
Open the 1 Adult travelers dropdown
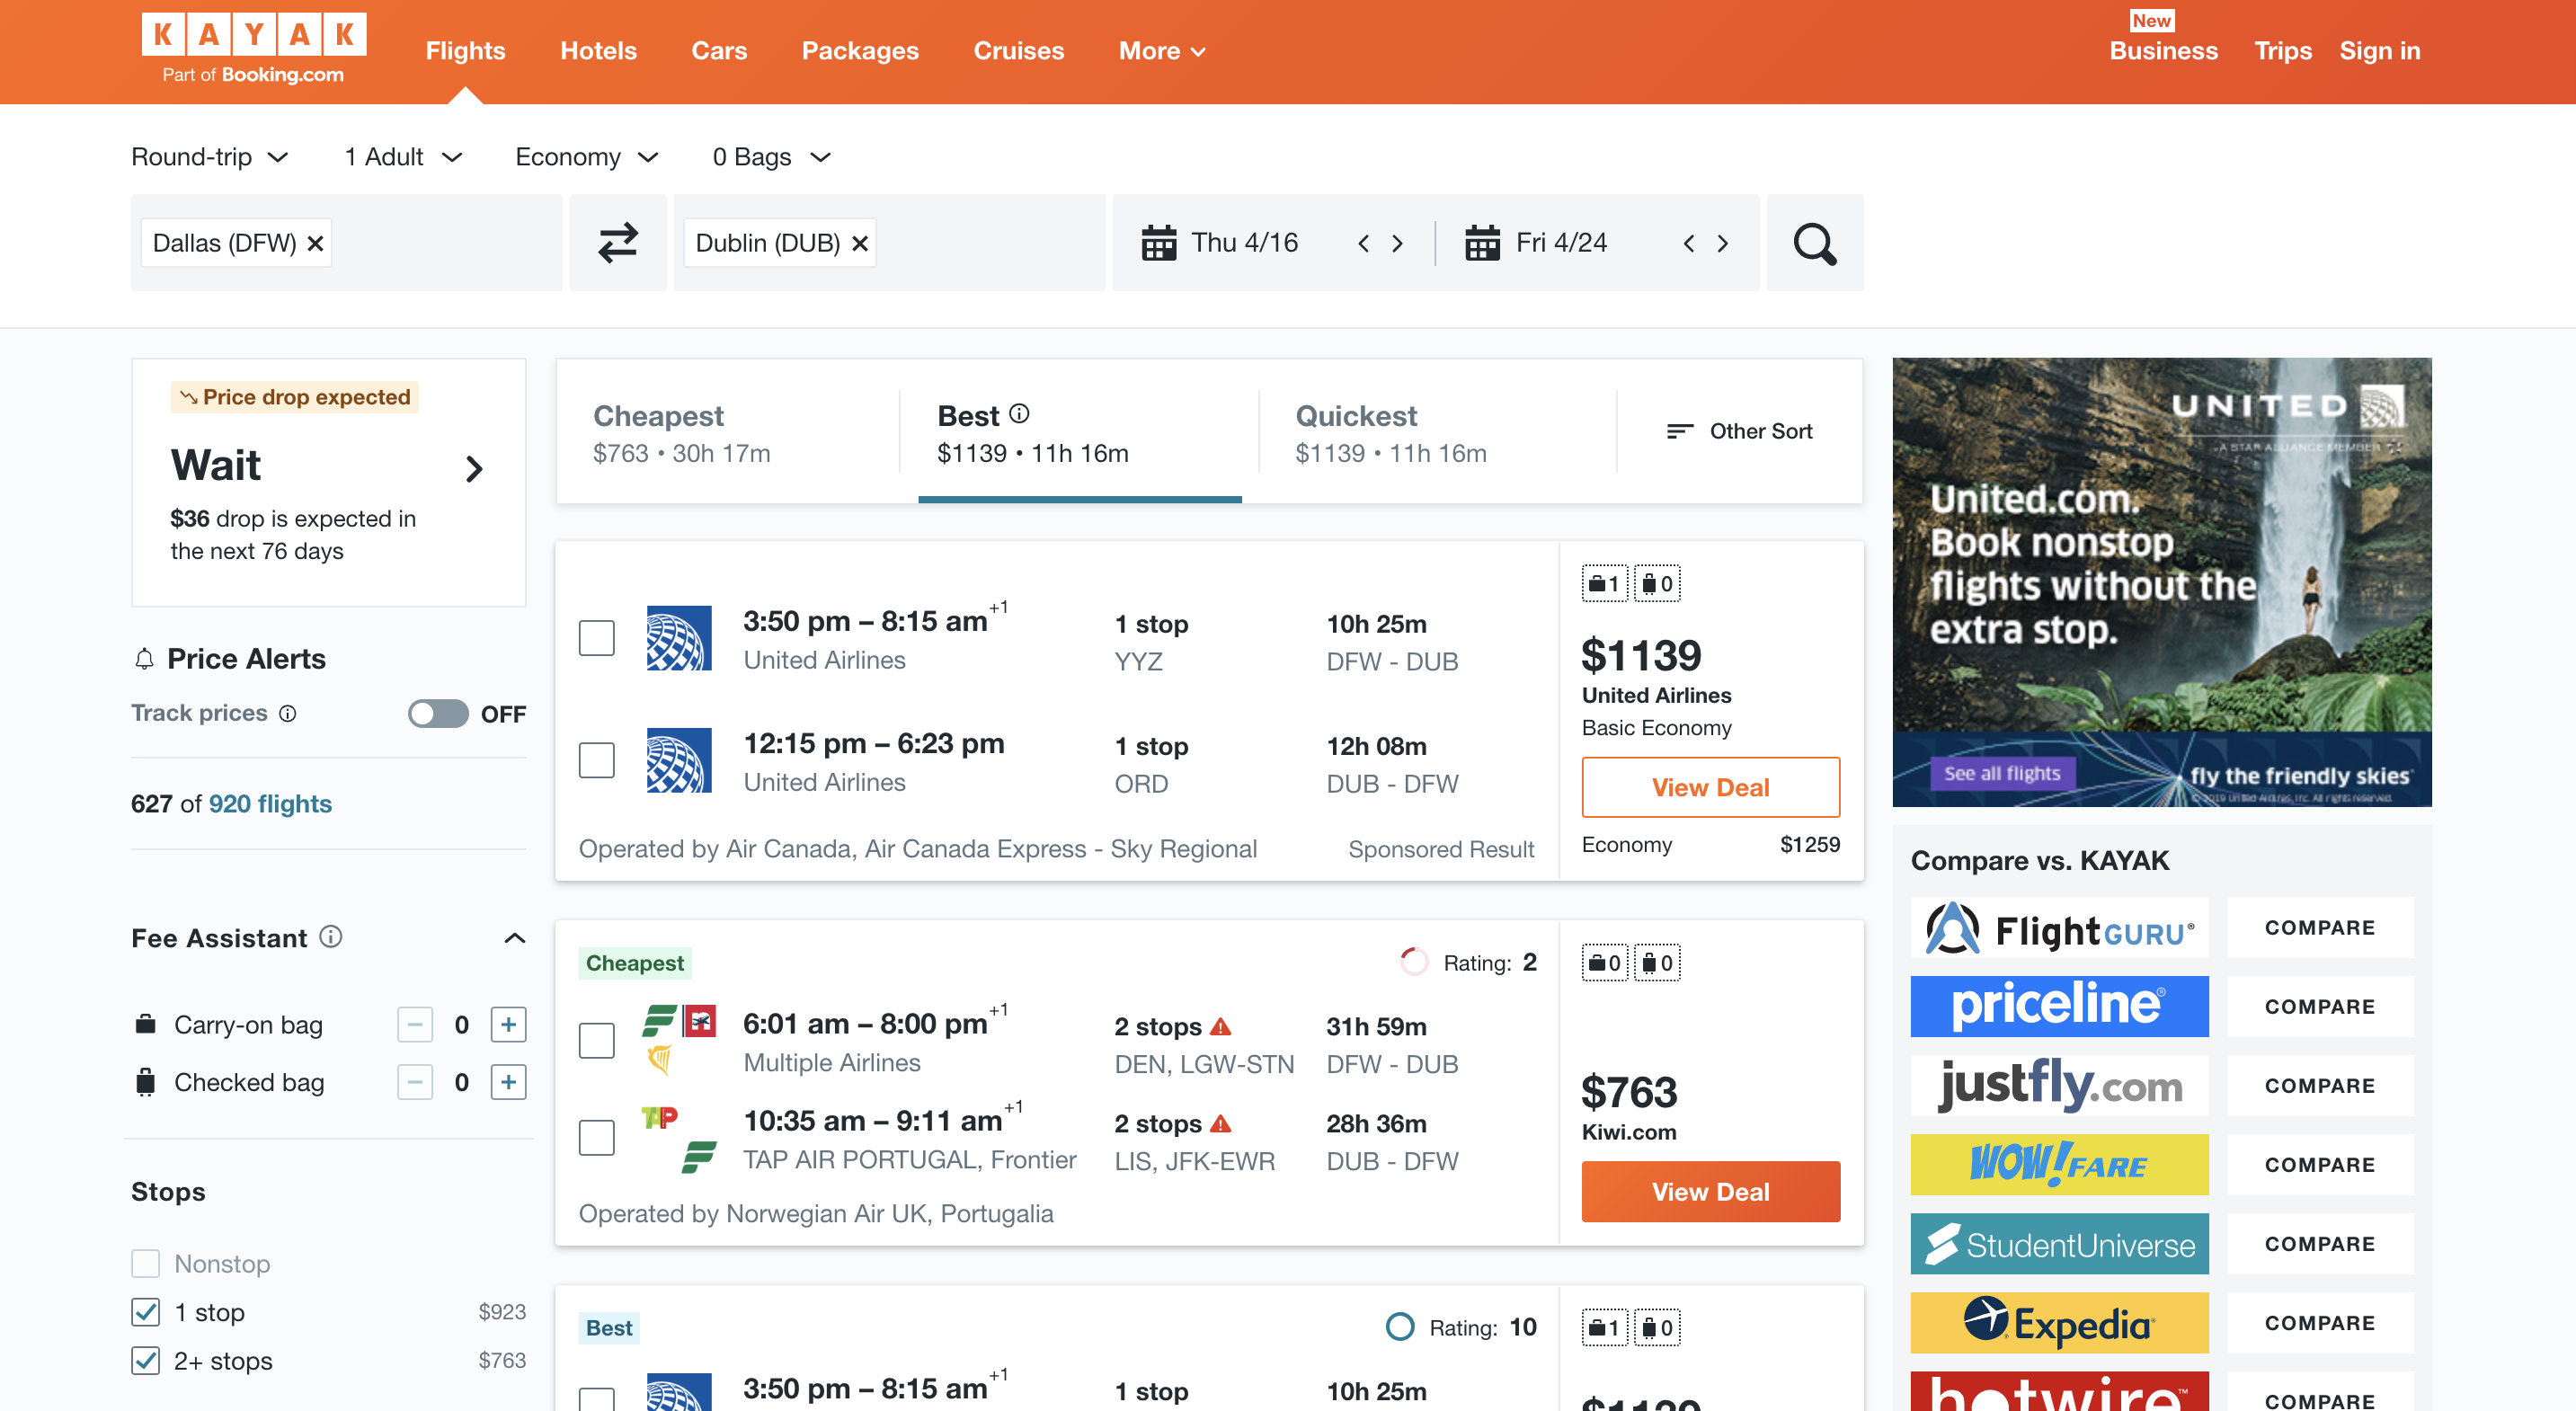[x=403, y=157]
